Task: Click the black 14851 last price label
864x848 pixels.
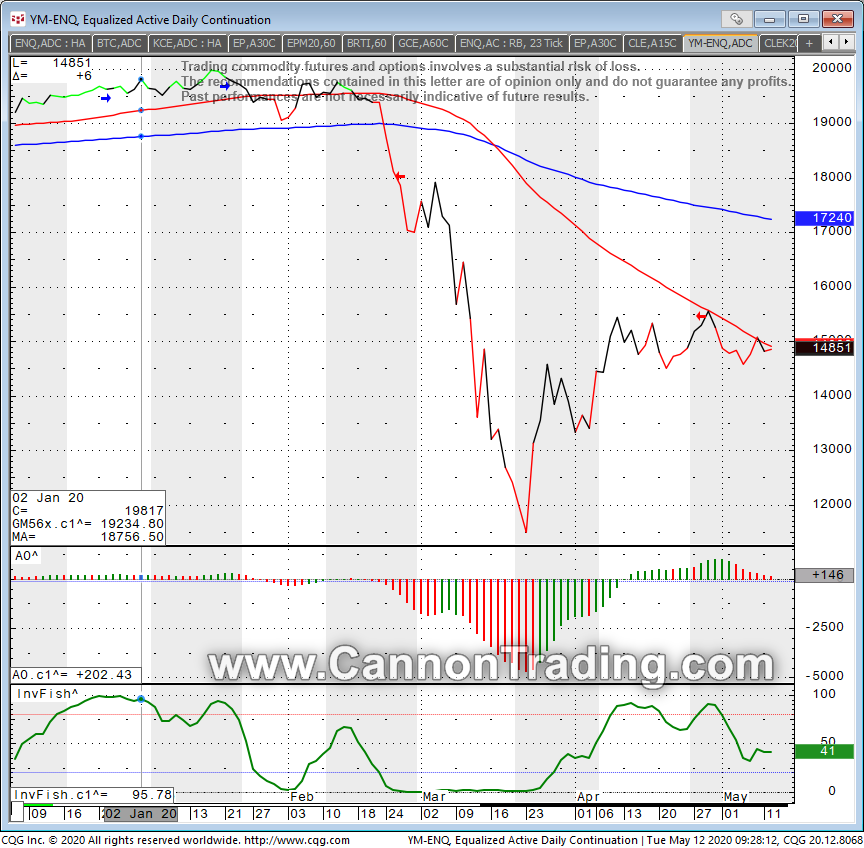Action: 825,348
